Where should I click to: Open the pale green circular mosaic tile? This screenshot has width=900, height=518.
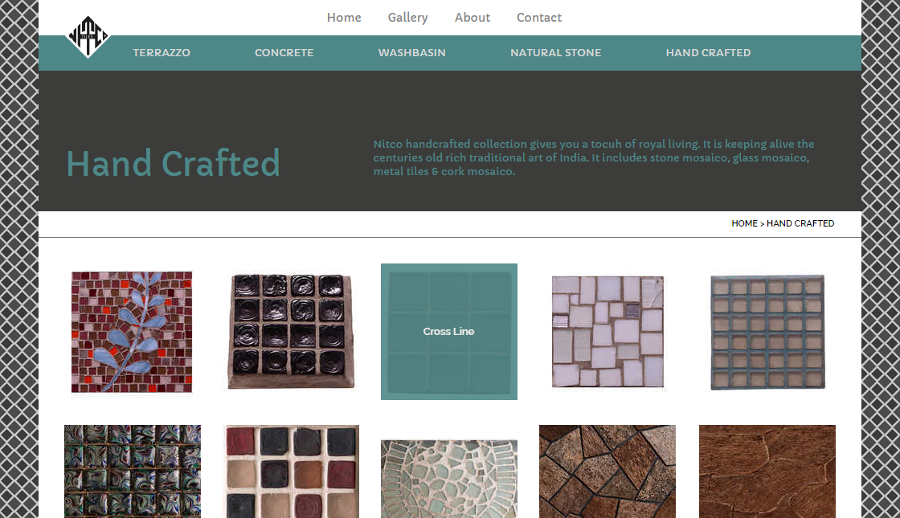coord(449,479)
